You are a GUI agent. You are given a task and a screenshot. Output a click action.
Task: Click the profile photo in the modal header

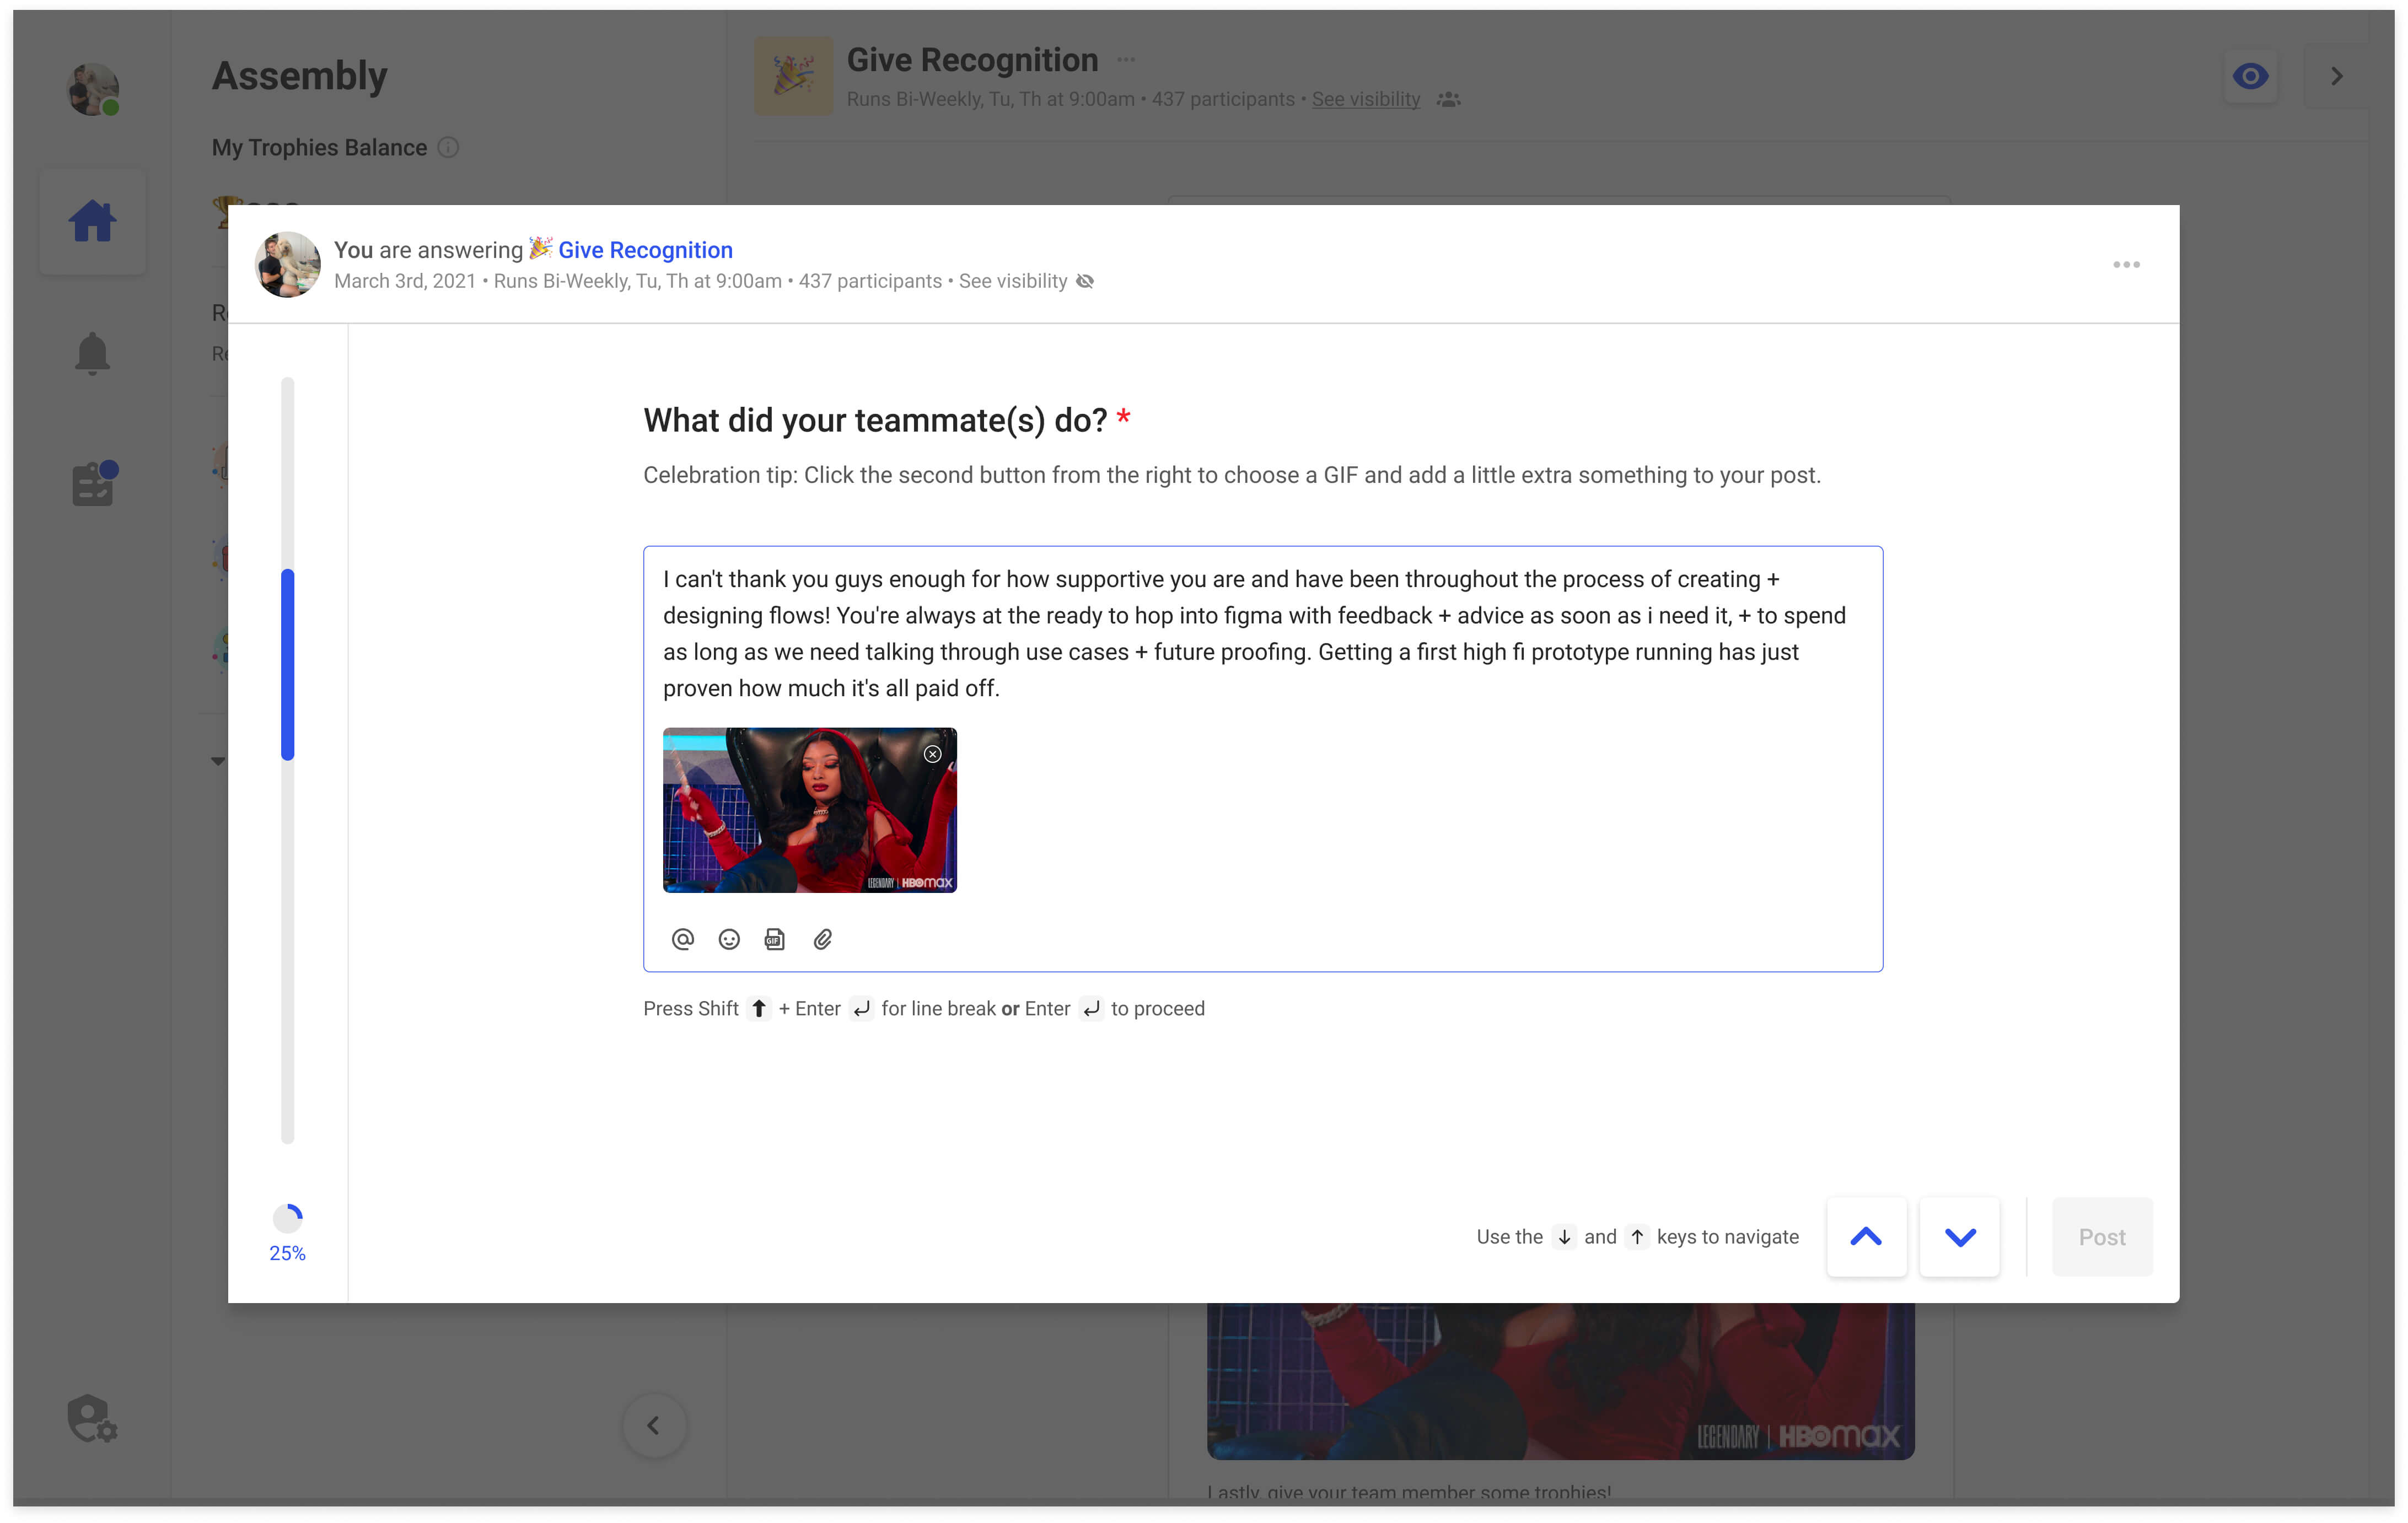[x=288, y=265]
